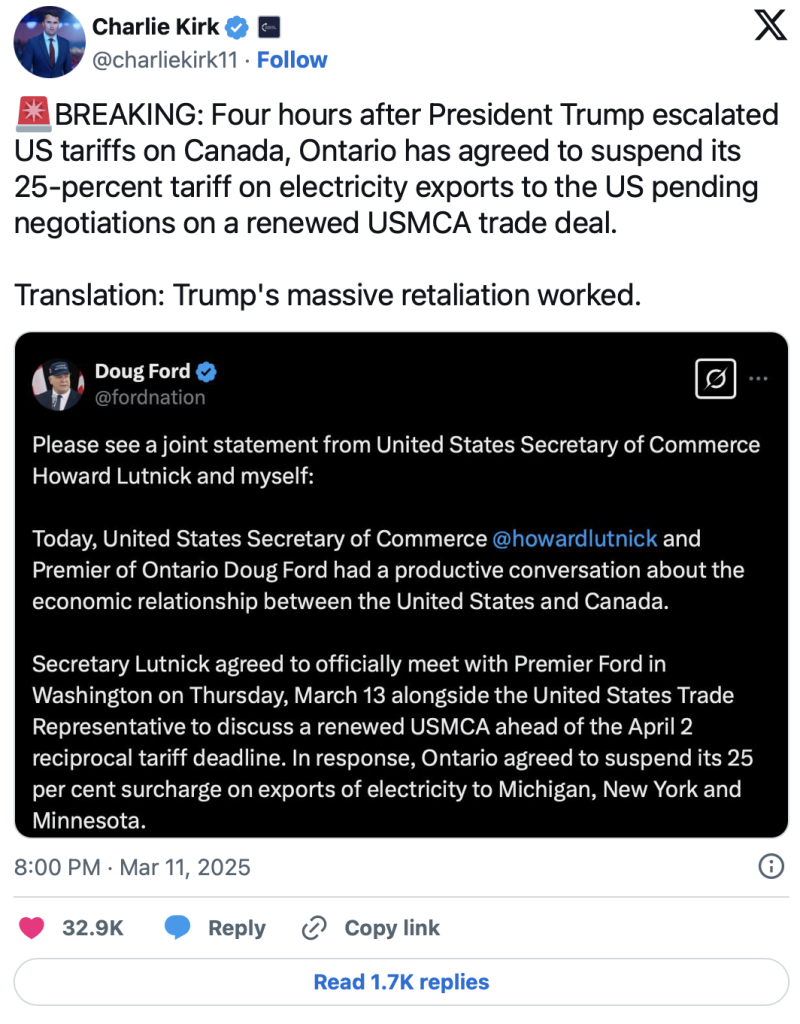Click the blue verified badge next to Charlie Kirk
Viewport: 800px width, 1024px height.
(236, 28)
